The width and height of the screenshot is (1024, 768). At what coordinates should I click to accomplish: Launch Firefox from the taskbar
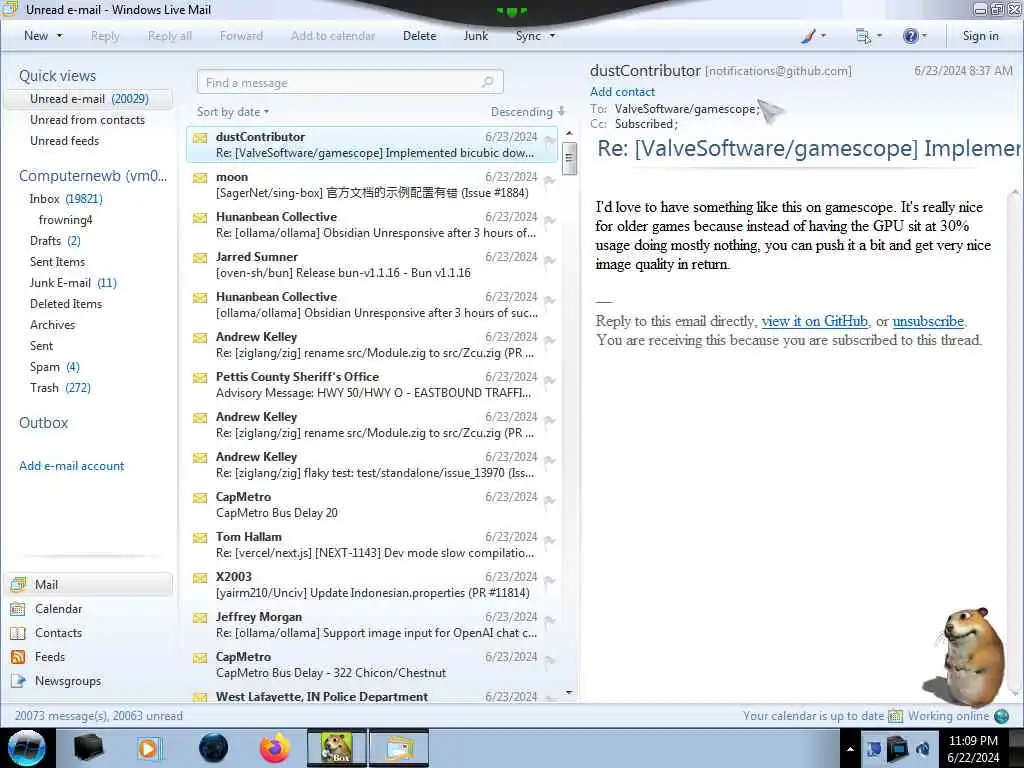click(275, 748)
